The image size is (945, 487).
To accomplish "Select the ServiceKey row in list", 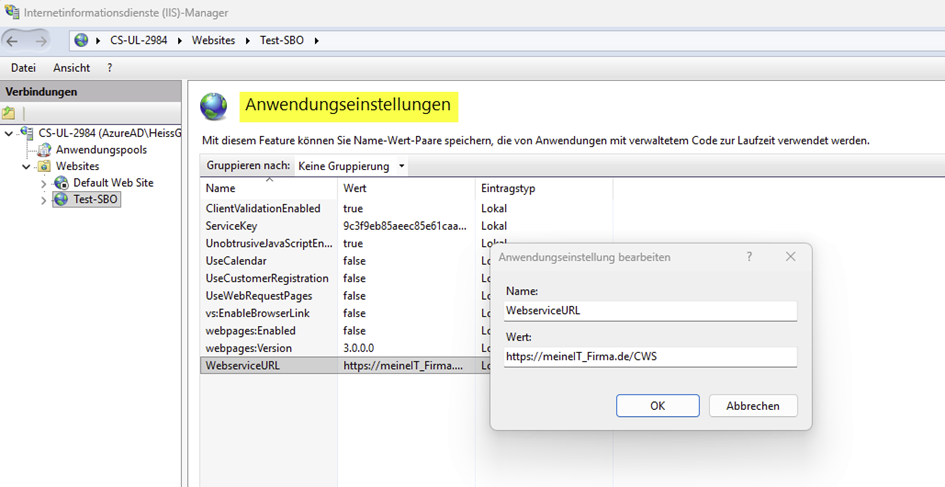I will click(232, 226).
